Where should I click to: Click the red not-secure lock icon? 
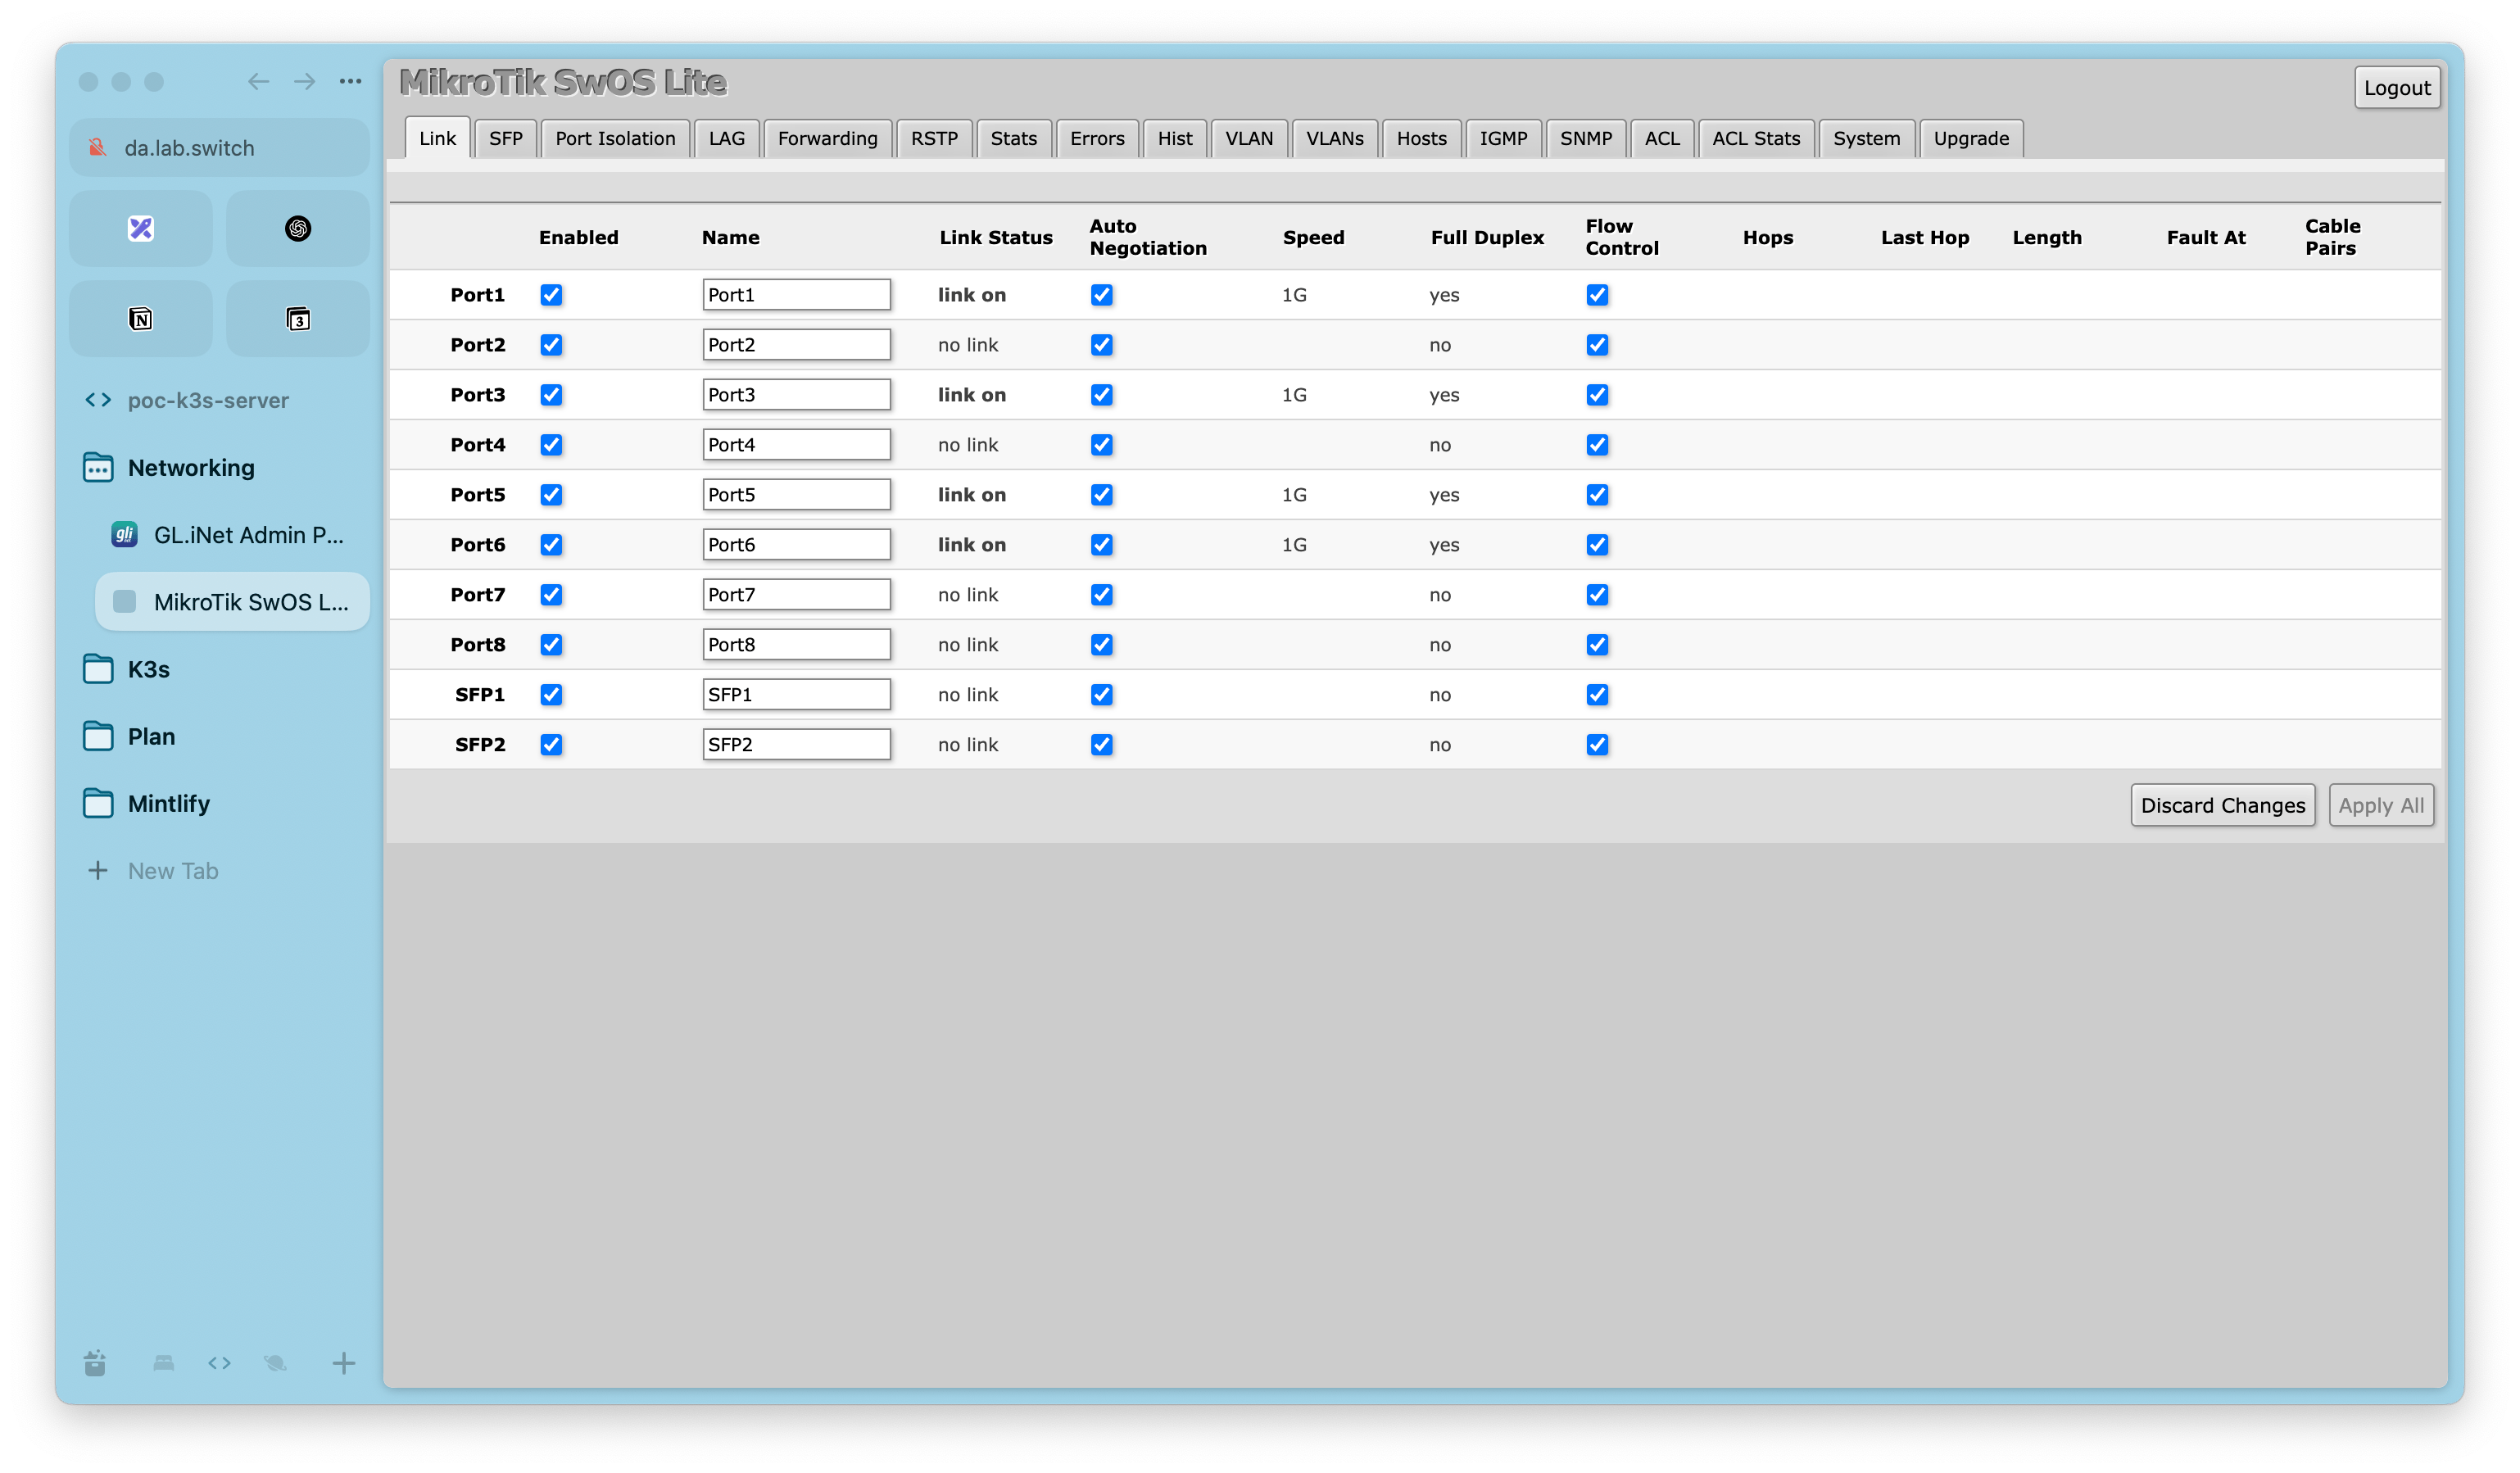tap(98, 148)
